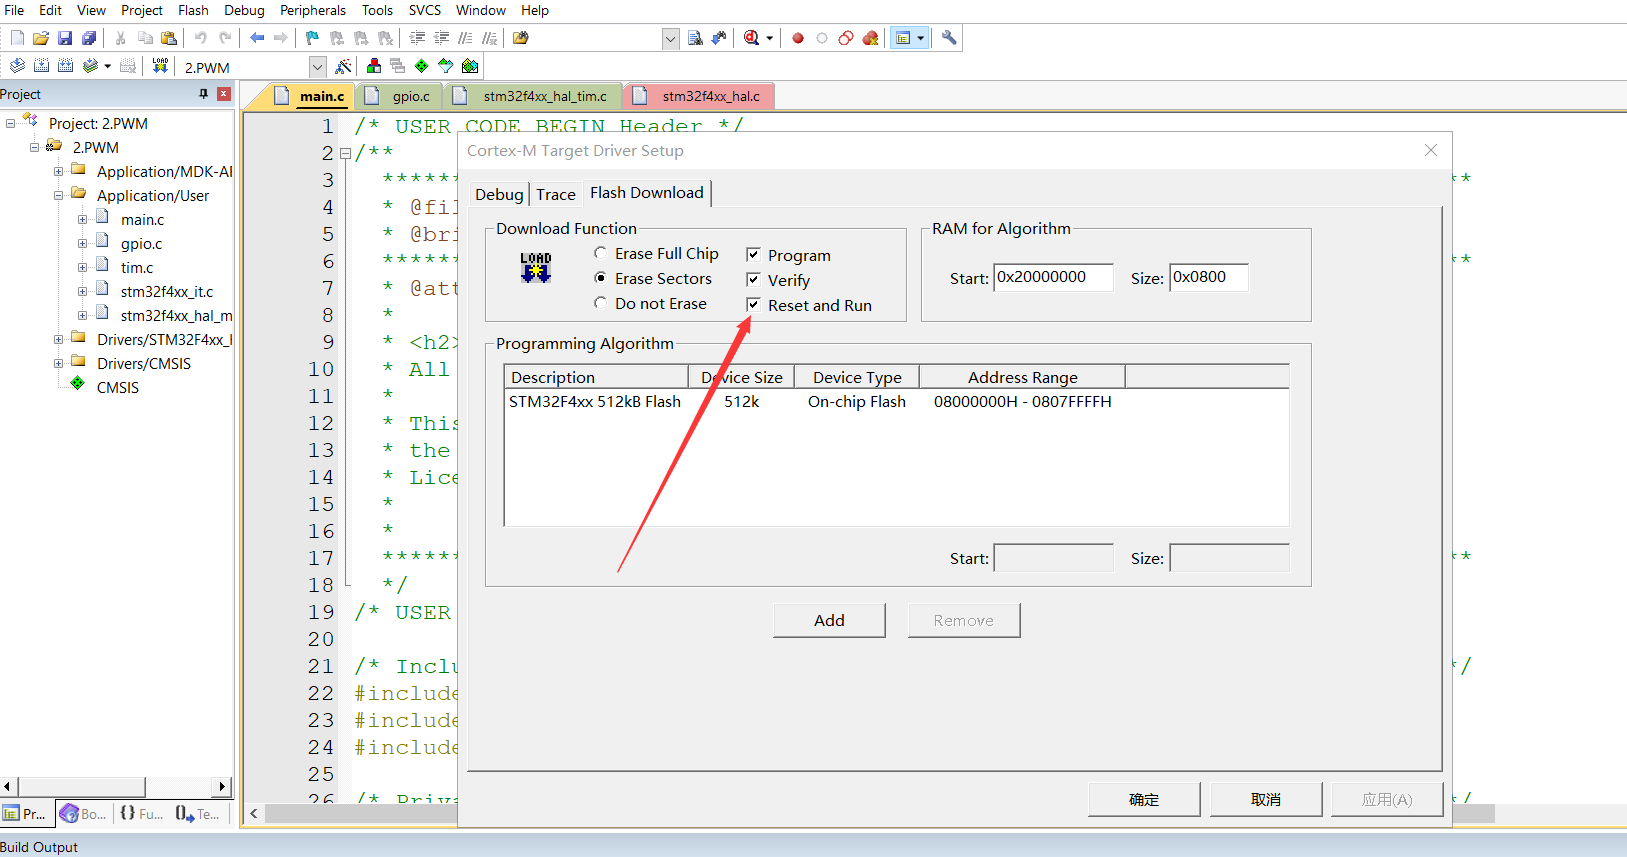Viewport: 1627px width, 857px height.
Task: Expand the main.c tree node
Action: tap(82, 219)
